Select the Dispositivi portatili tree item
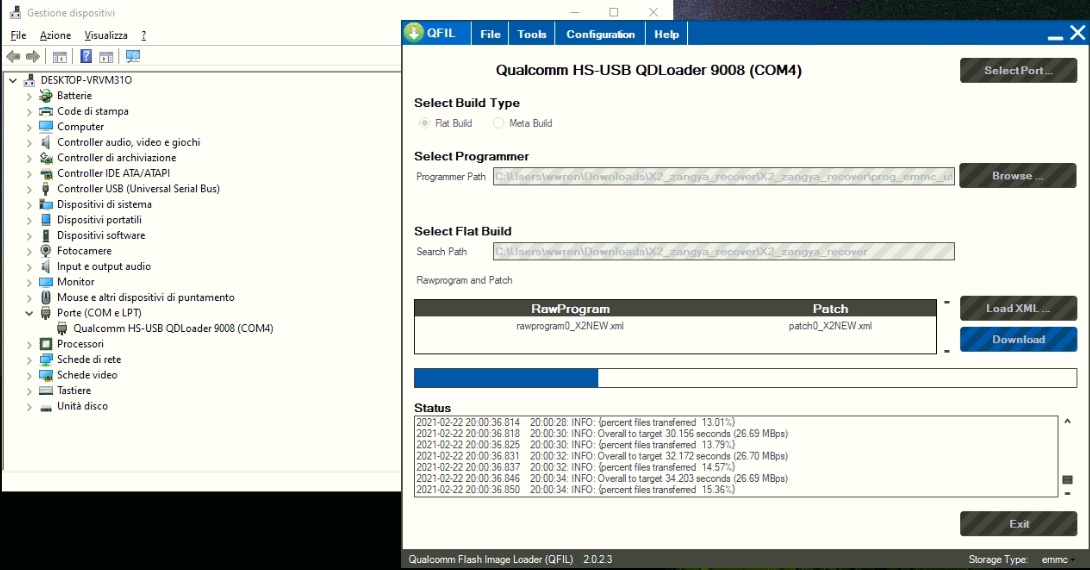The height and width of the screenshot is (570, 1090). pyautogui.click(x=99, y=220)
